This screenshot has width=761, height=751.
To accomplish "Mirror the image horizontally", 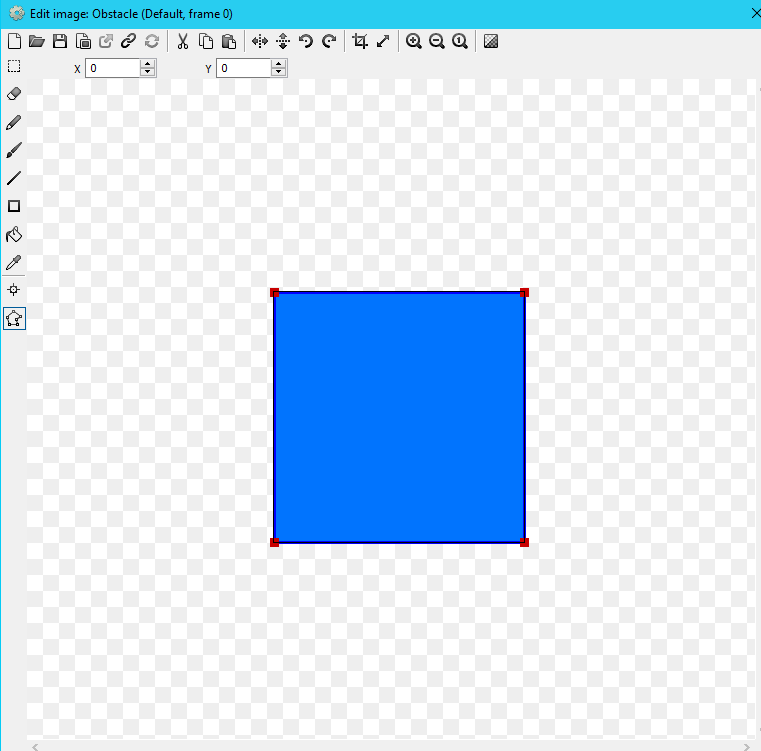I will tap(260, 41).
